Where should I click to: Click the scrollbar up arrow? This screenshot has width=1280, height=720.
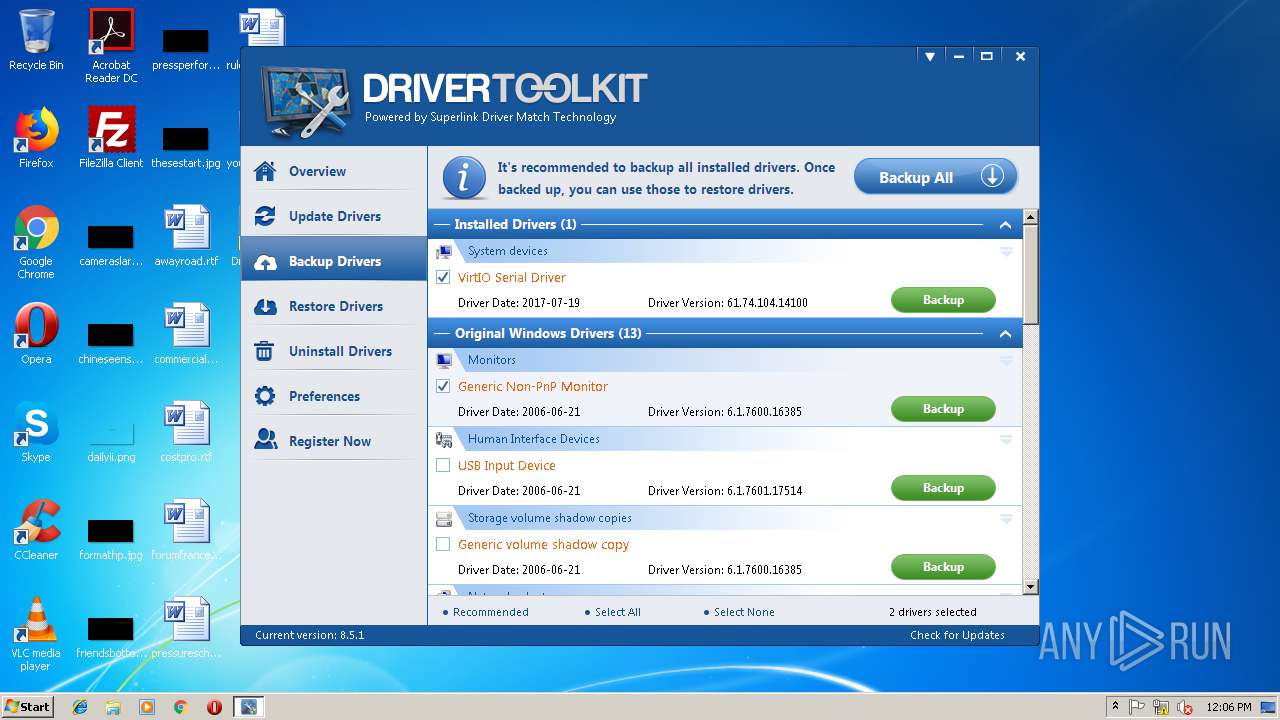[x=1031, y=217]
